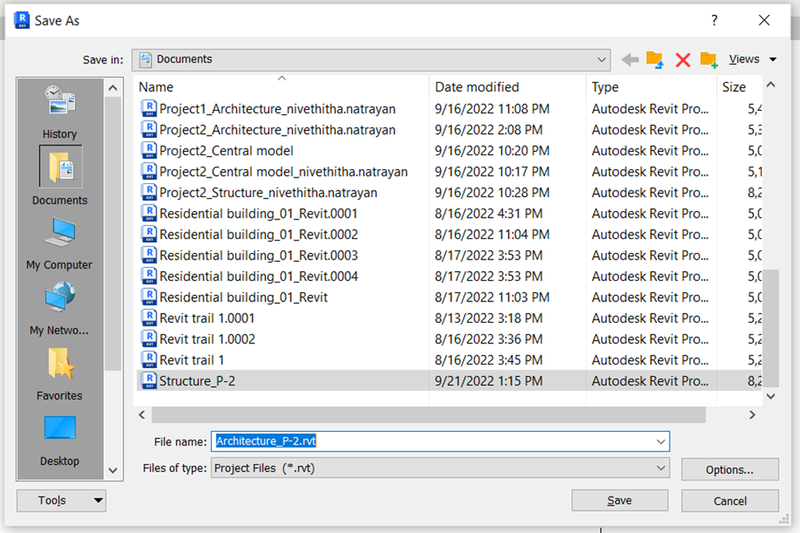Go up one folder level
This screenshot has height=533, width=800.
tap(655, 60)
